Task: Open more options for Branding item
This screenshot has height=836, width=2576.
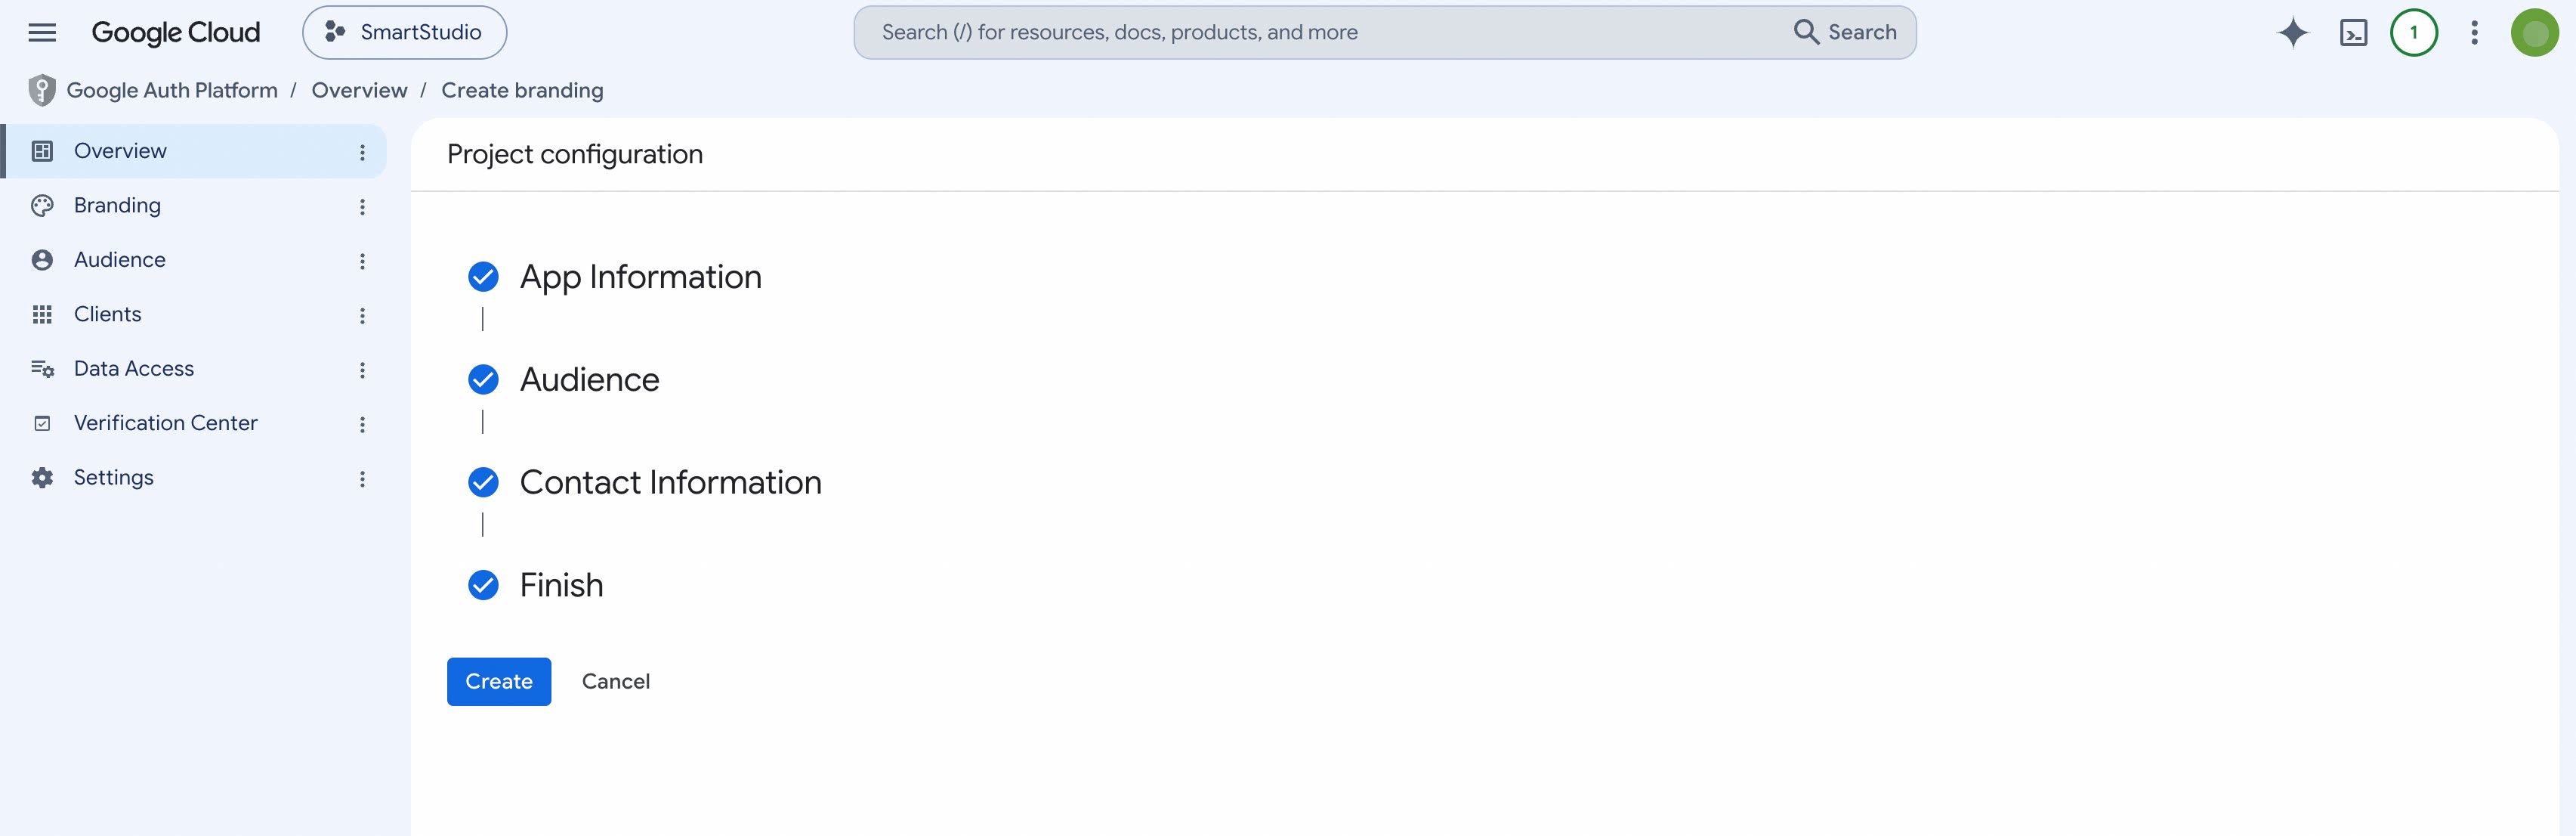Action: 362,206
